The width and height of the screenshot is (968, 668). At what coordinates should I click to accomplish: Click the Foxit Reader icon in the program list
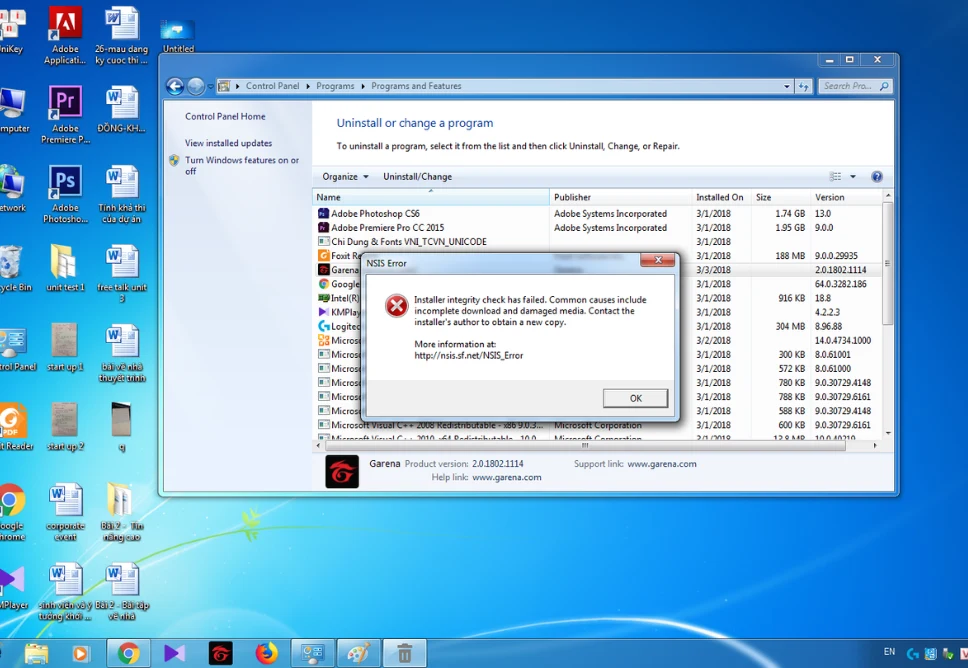pos(323,256)
